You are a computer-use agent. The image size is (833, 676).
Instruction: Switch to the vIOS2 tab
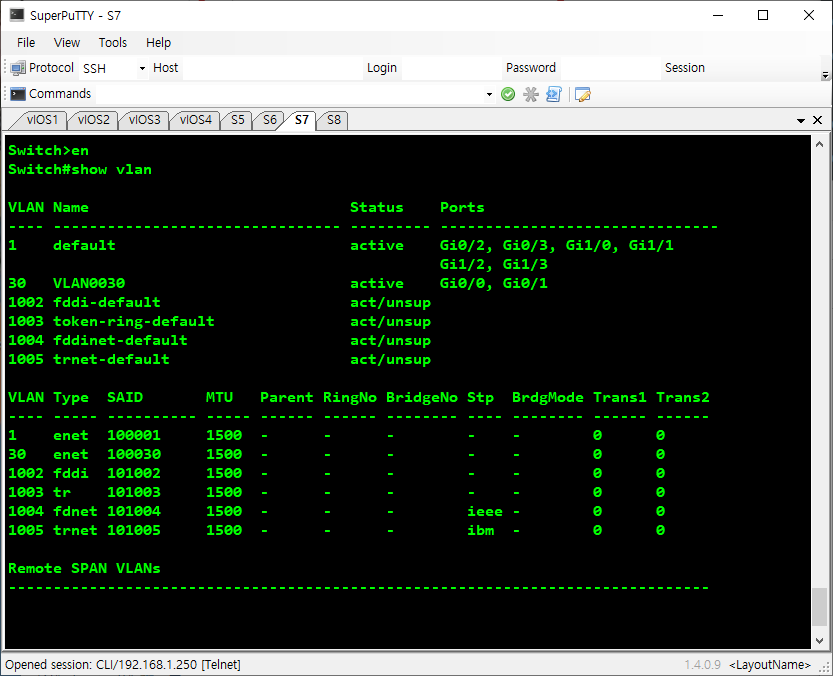click(93, 120)
